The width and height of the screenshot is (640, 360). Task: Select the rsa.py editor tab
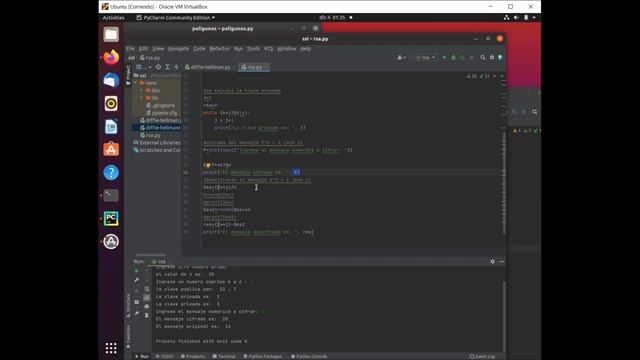(254, 67)
